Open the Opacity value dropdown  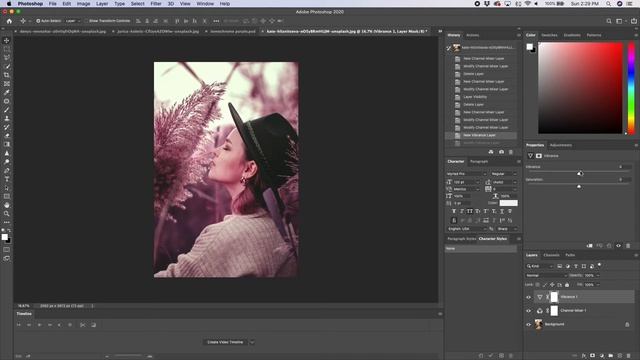(598, 276)
